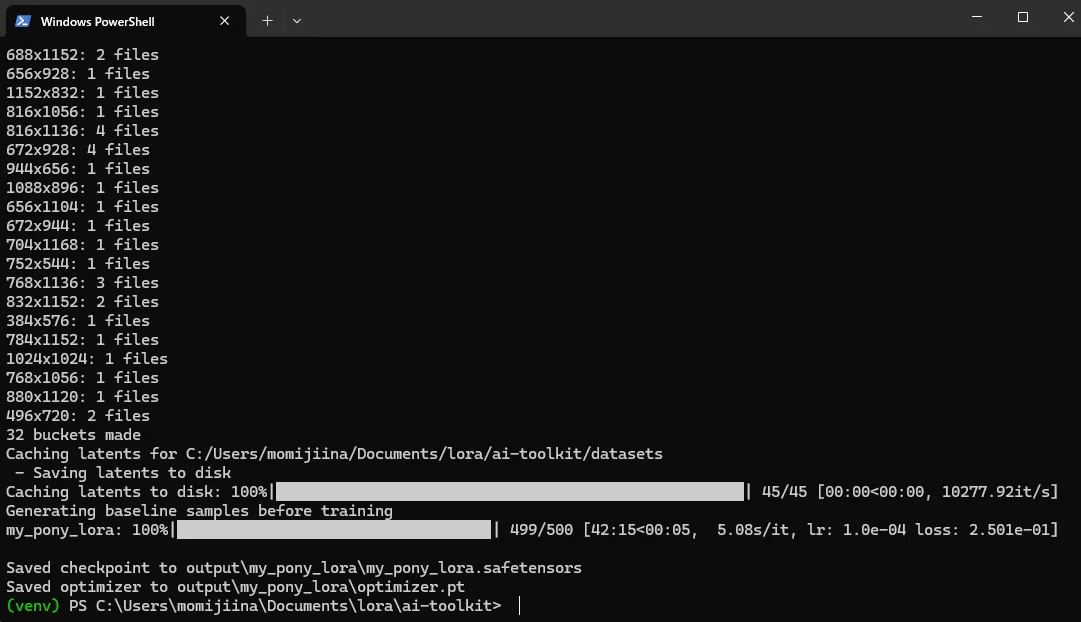The height and width of the screenshot is (622, 1081).
Task: Close the Windows PowerShell tab
Action: pos(225,20)
